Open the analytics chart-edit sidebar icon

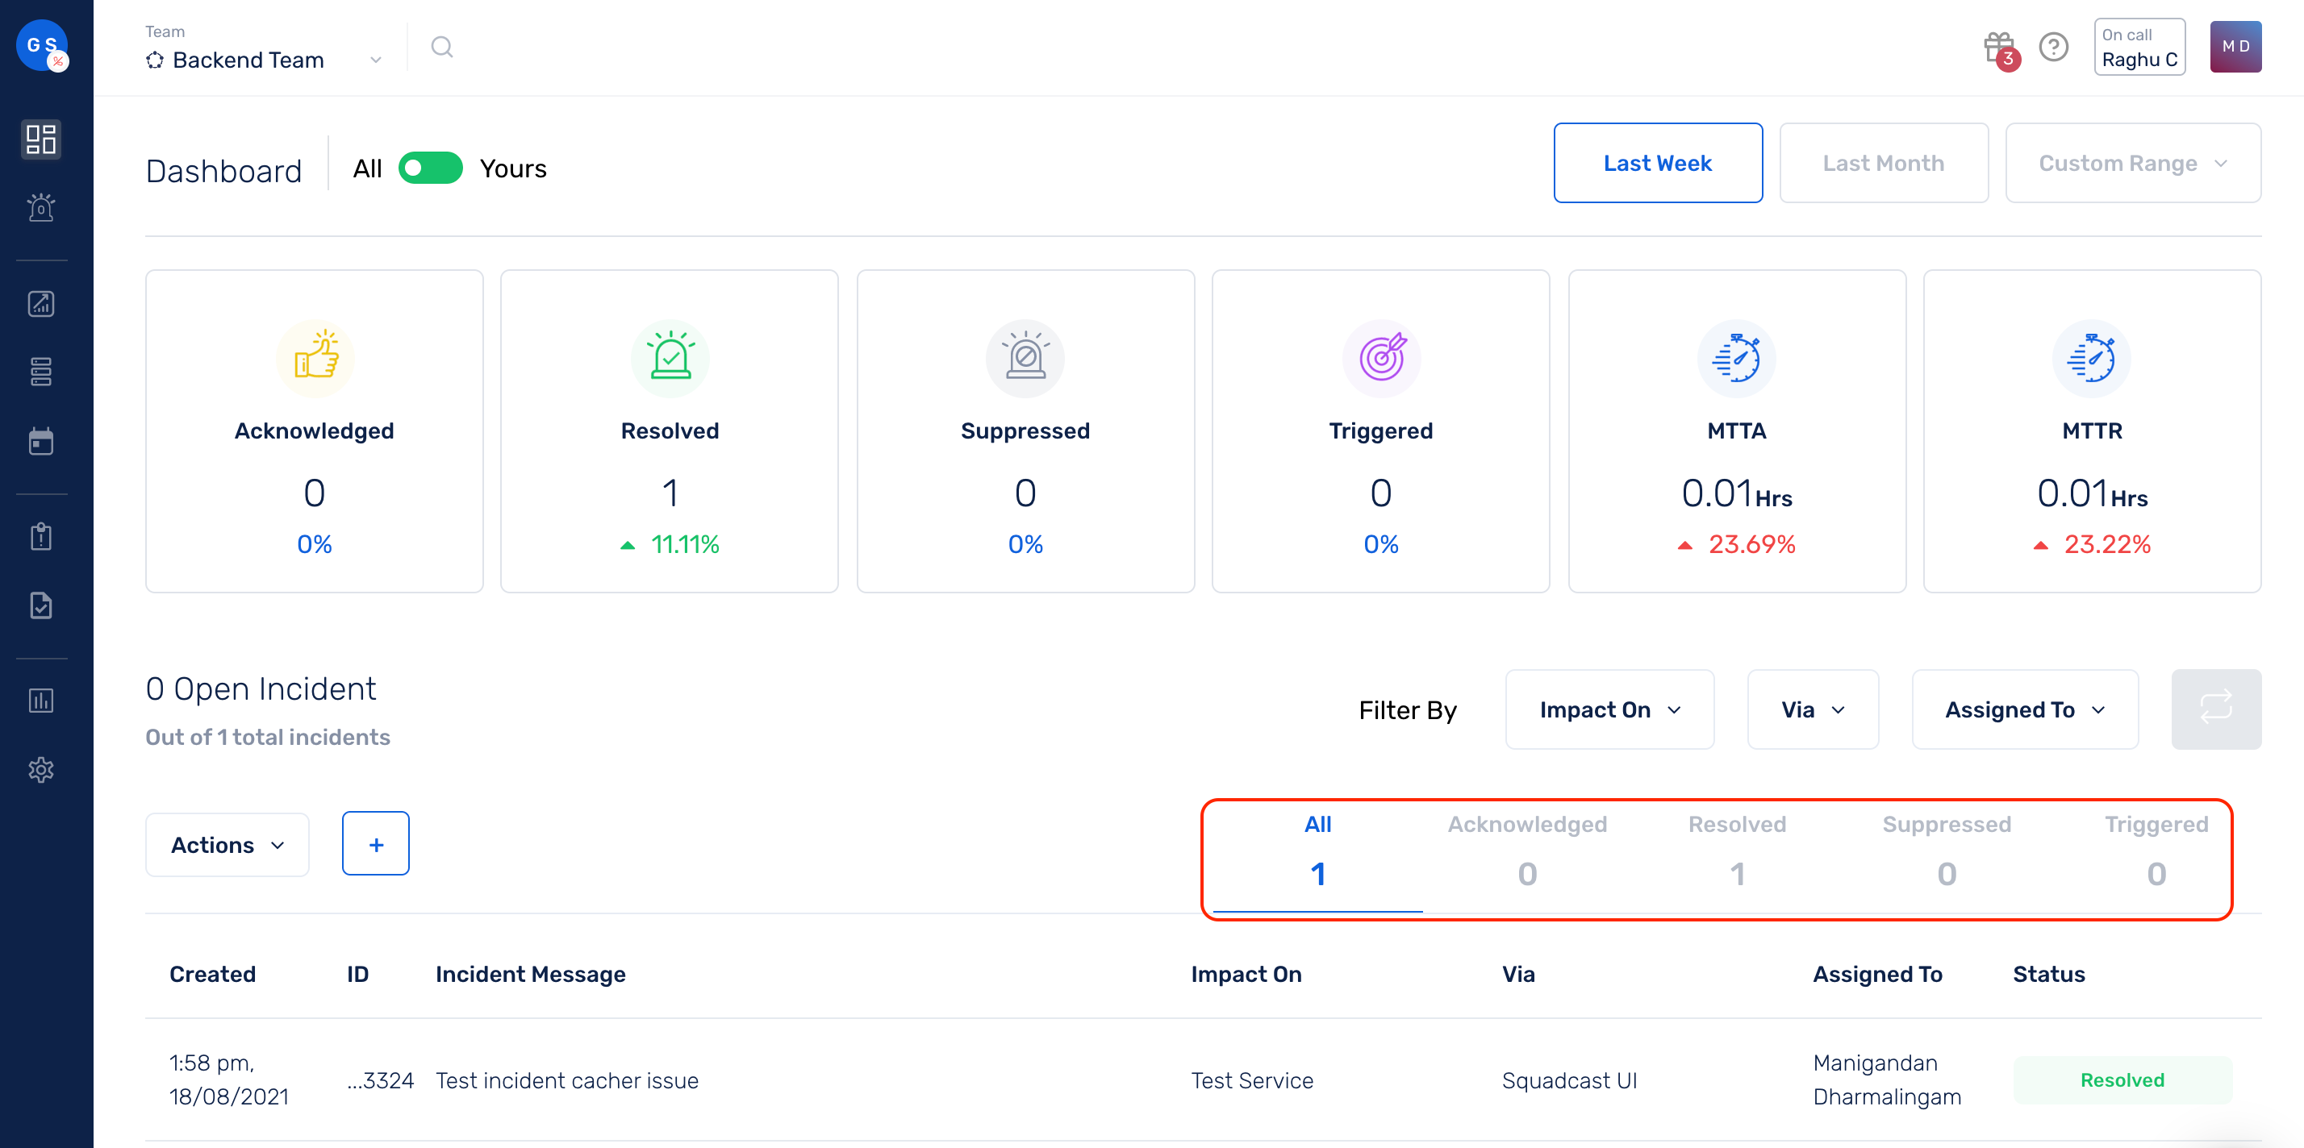click(x=41, y=304)
